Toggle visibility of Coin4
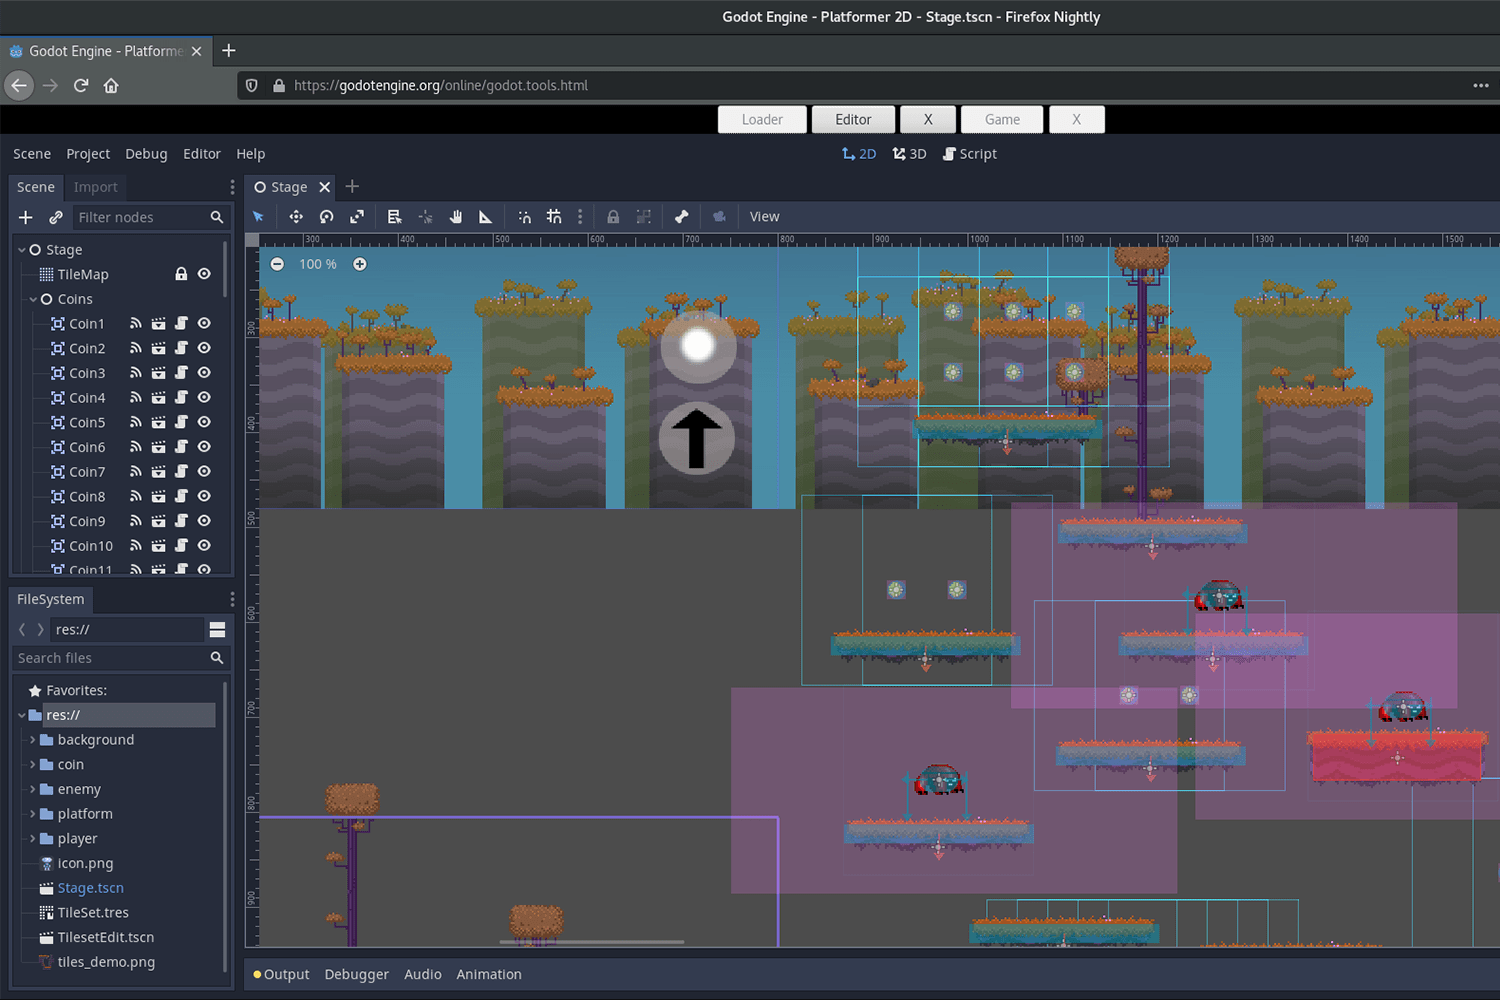Image resolution: width=1500 pixels, height=1000 pixels. tap(204, 398)
